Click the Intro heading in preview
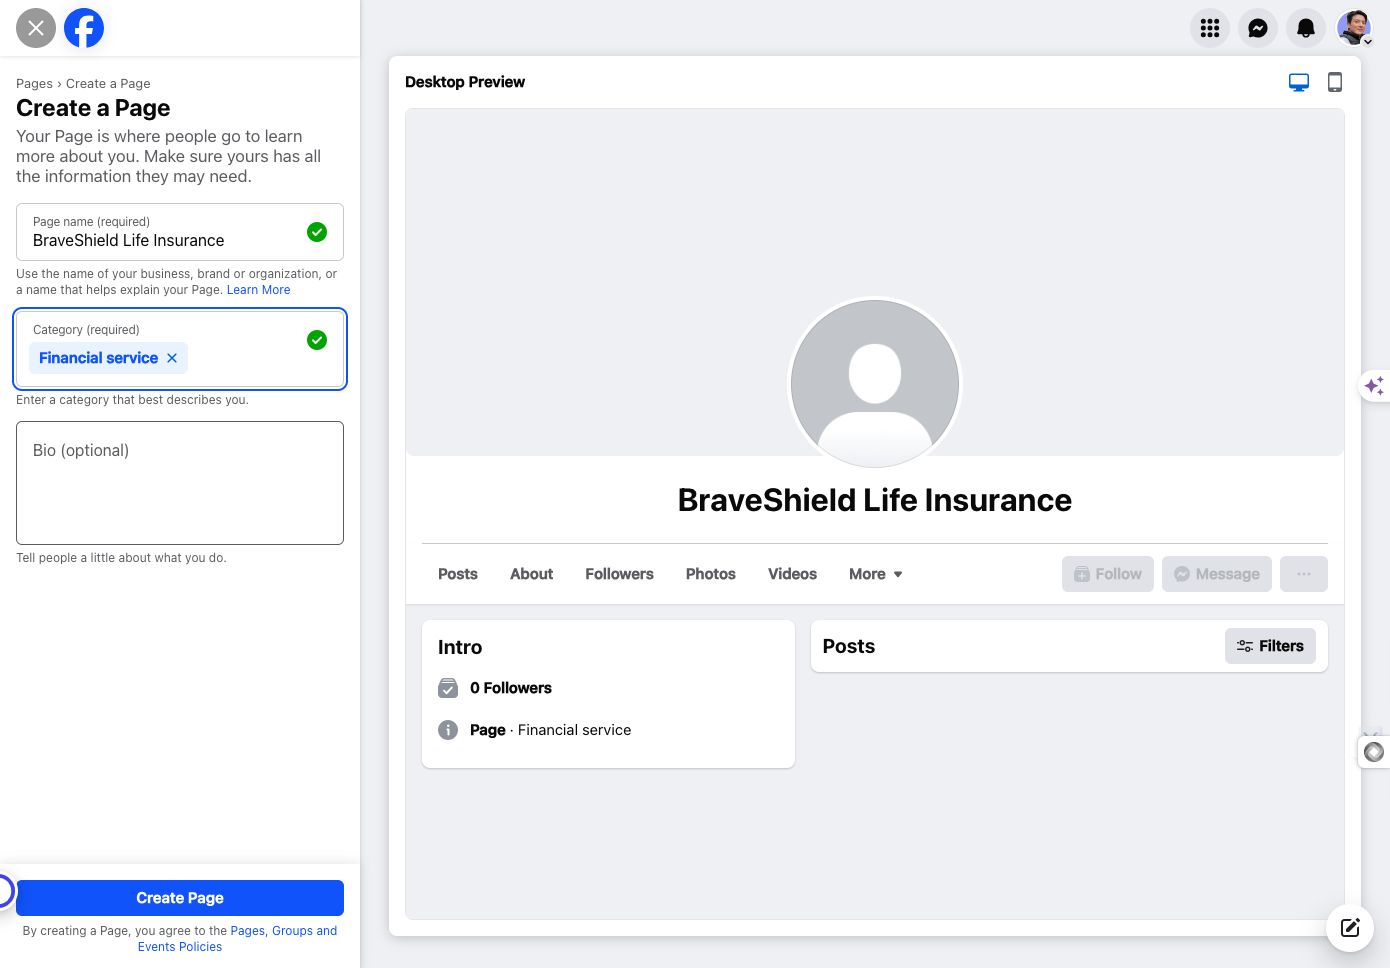This screenshot has height=968, width=1390. point(460,647)
